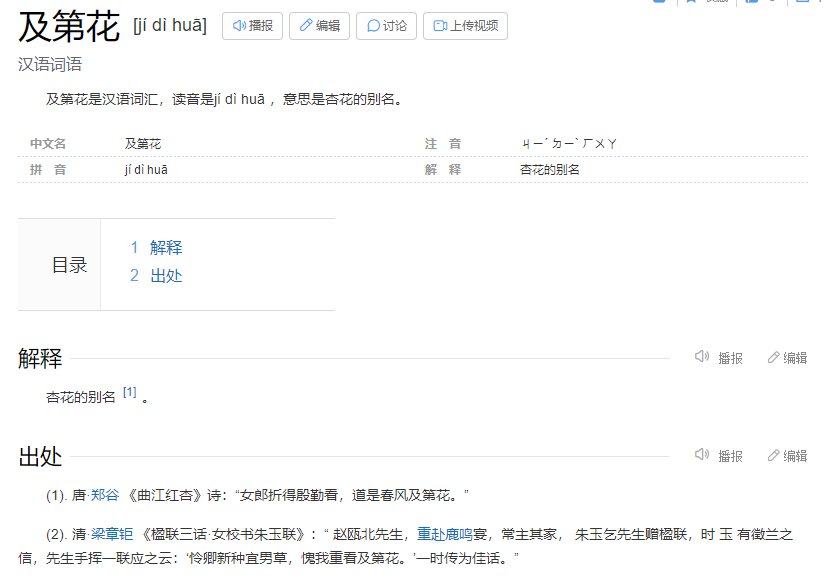Click 上传视频 to upload a video
Image resolution: width=827 pixels, height=578 pixels.
coord(465,27)
